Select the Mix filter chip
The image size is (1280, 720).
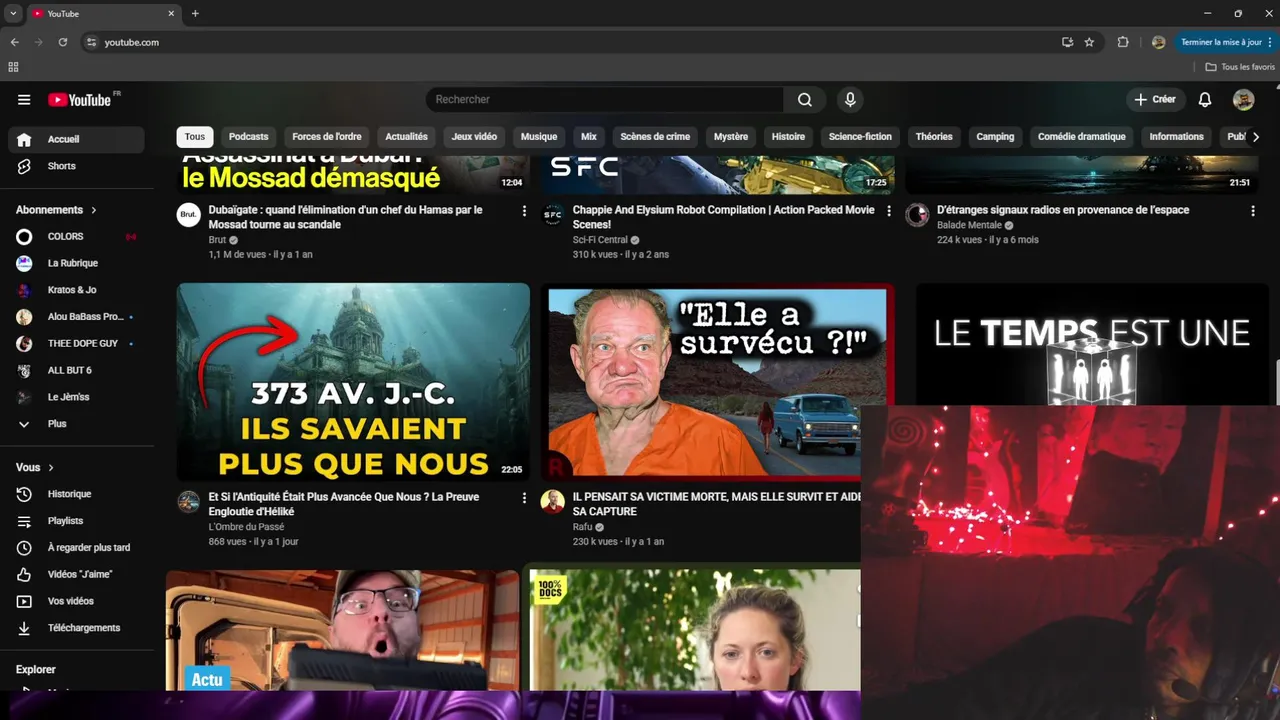(589, 137)
